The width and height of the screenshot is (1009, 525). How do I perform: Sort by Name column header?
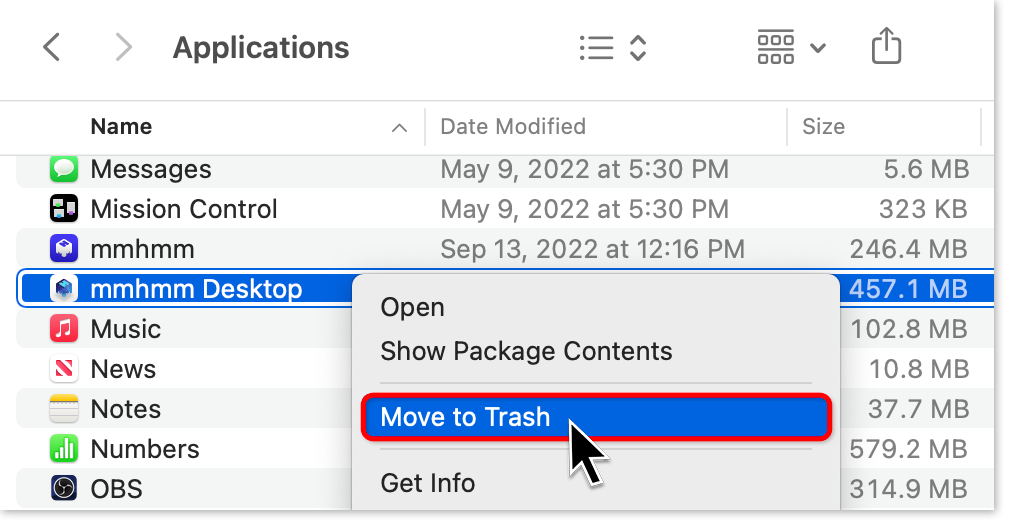click(121, 127)
